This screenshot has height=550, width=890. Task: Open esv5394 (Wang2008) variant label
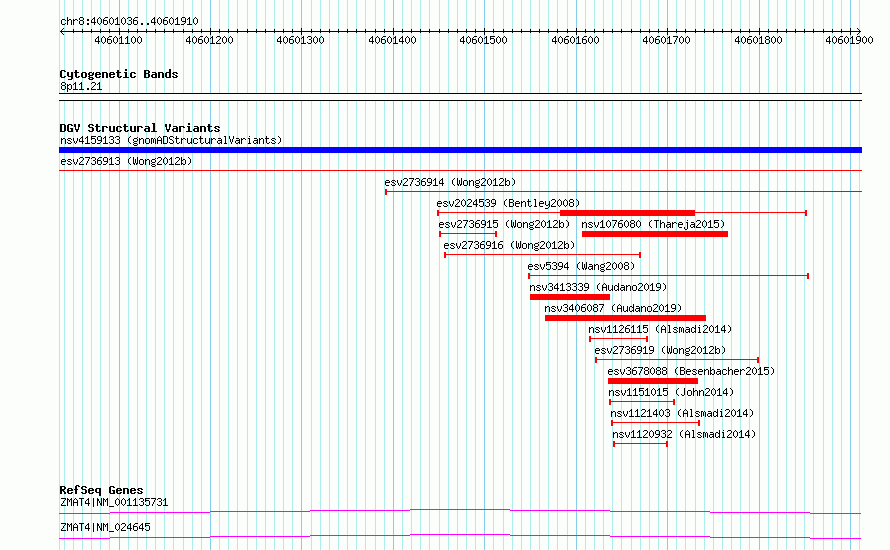(x=581, y=266)
